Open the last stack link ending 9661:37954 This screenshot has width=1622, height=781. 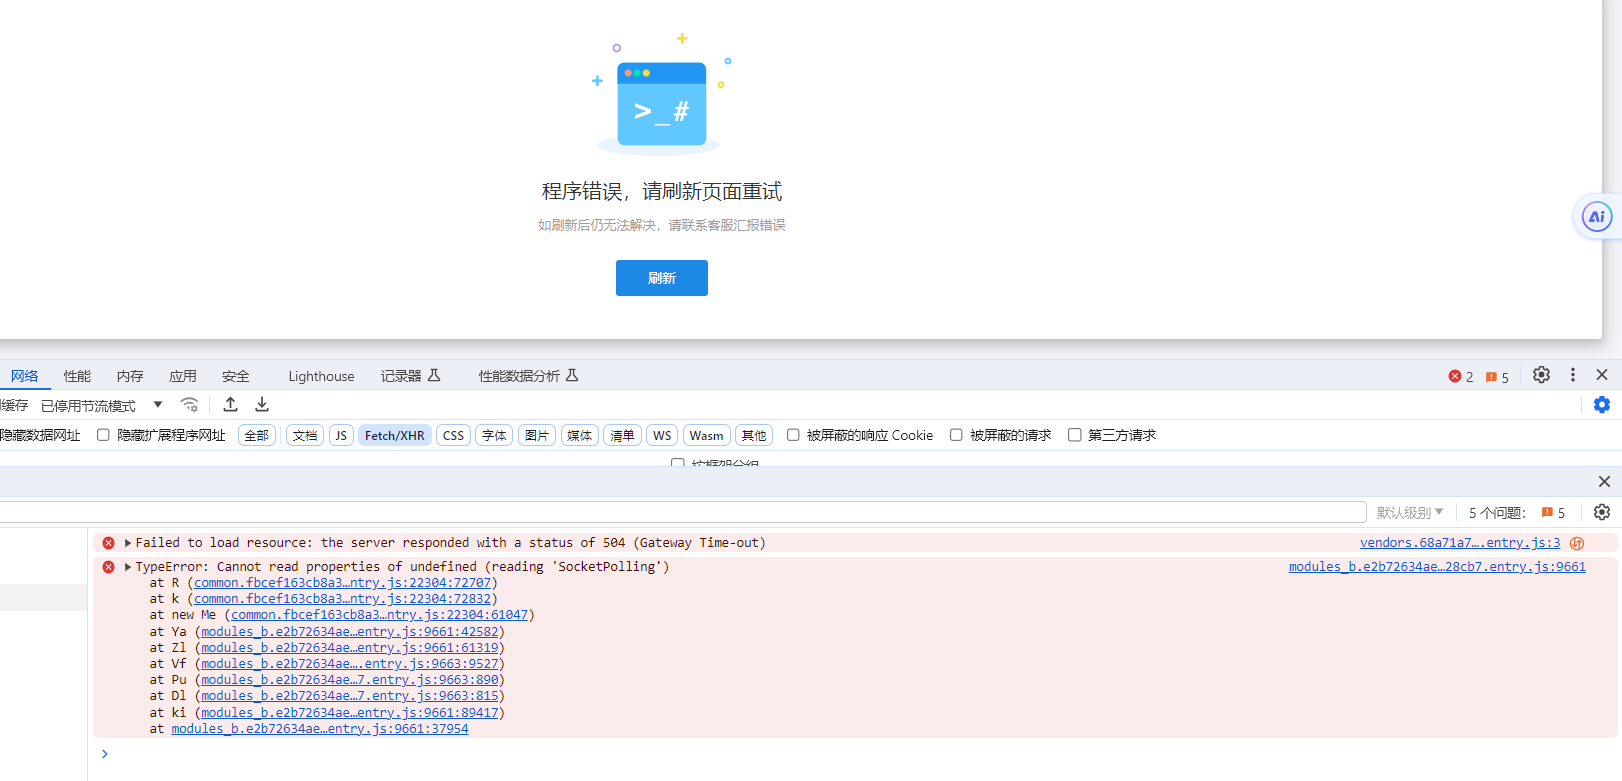[x=320, y=729]
